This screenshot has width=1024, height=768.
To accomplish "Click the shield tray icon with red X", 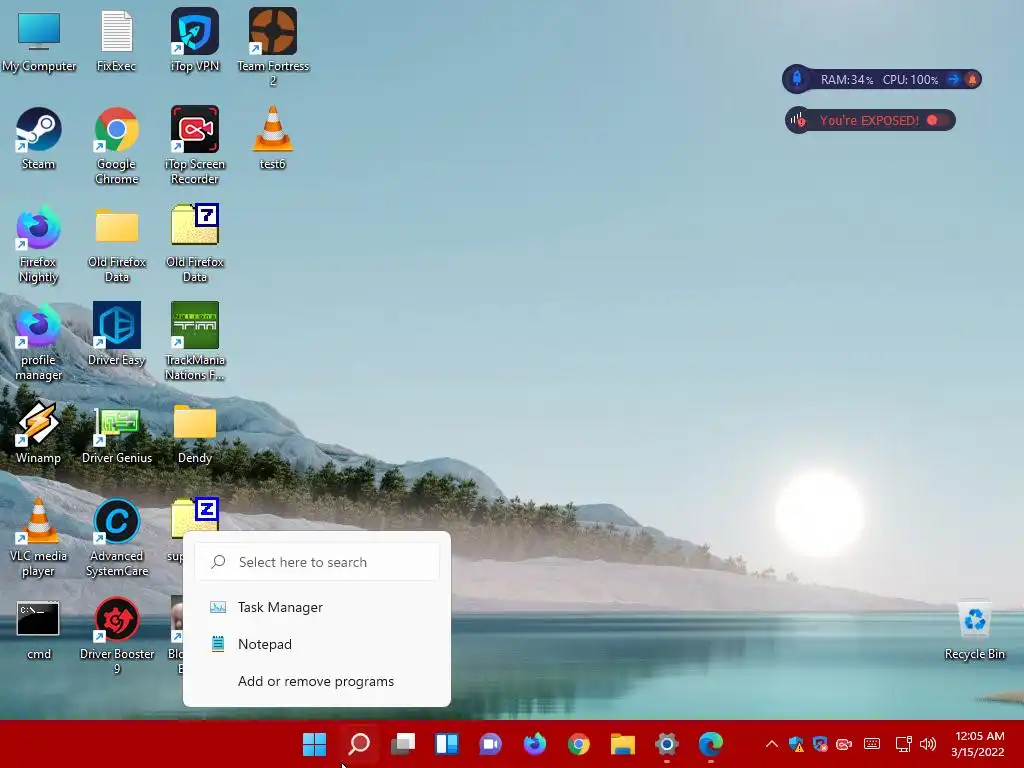I will (x=820, y=744).
